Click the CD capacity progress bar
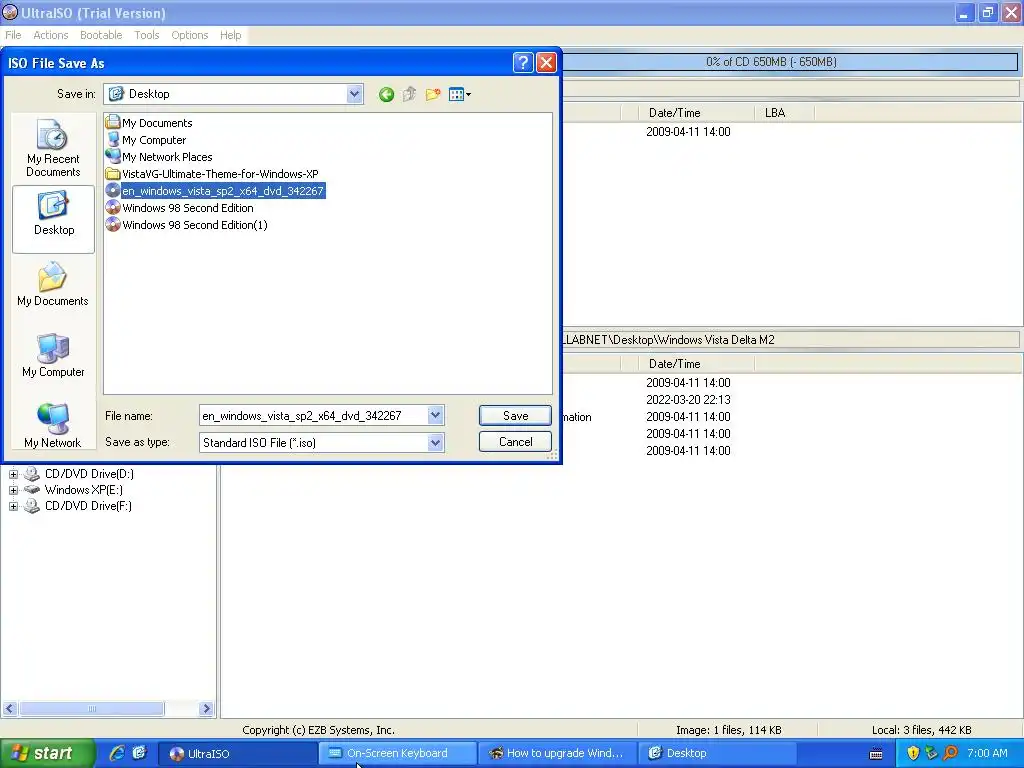The image size is (1024, 768). tap(789, 62)
